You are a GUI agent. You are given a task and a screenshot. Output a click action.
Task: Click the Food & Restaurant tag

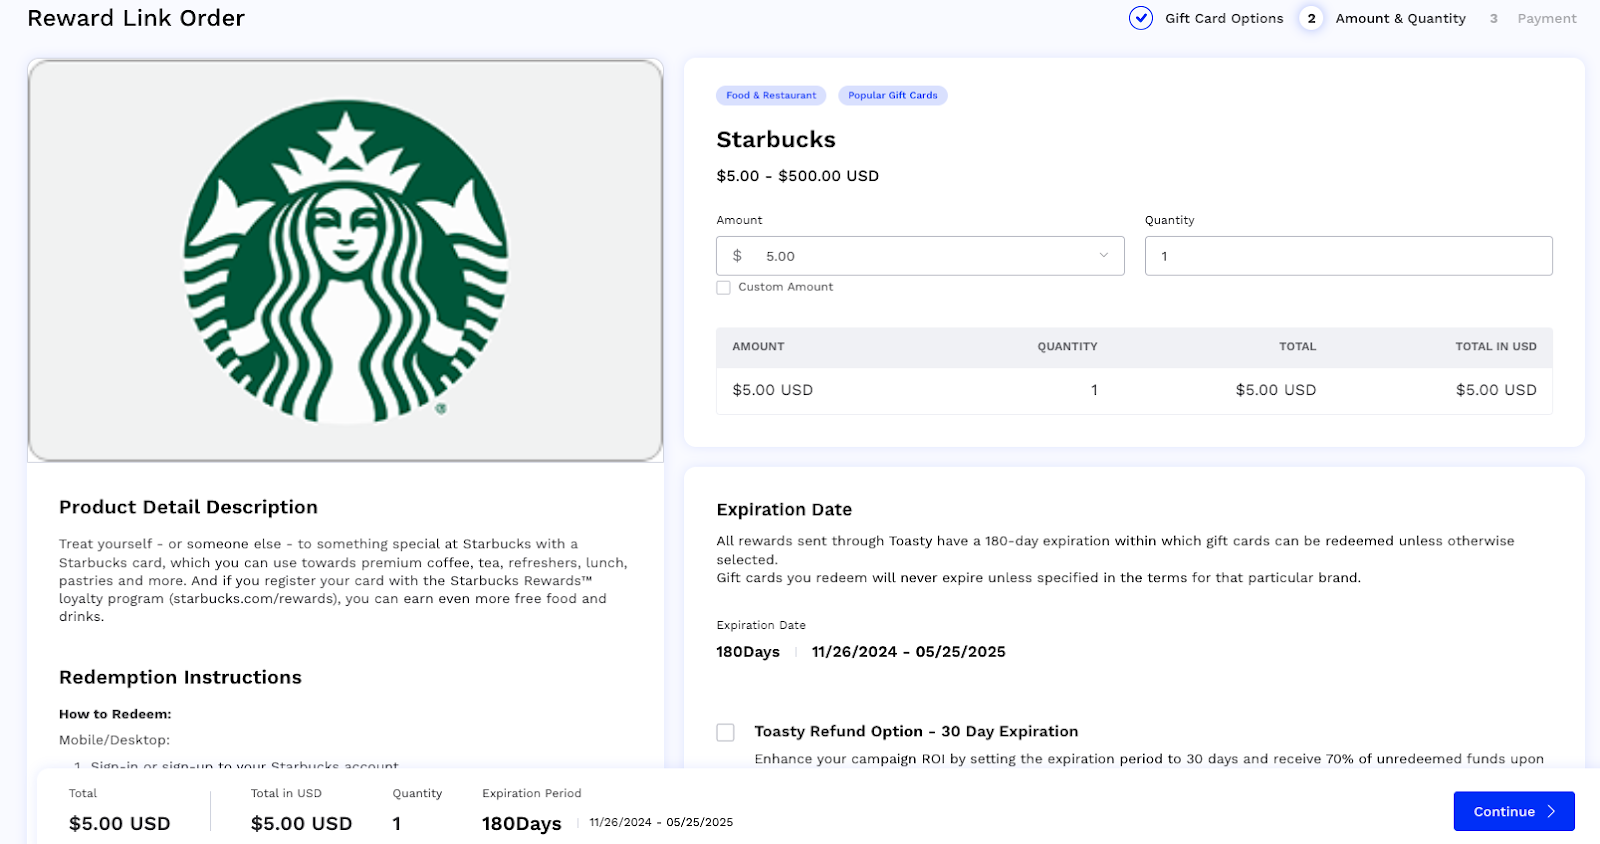tap(771, 95)
